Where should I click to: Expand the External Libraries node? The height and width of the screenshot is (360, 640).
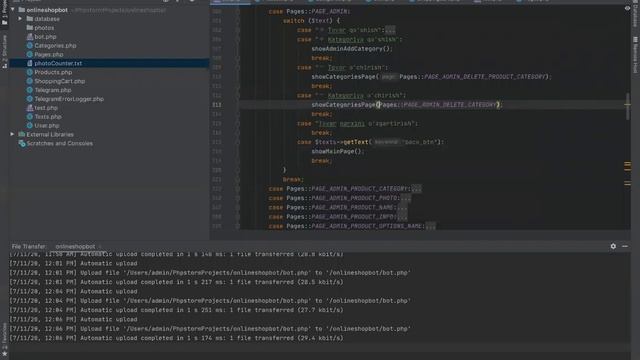(x=12, y=134)
